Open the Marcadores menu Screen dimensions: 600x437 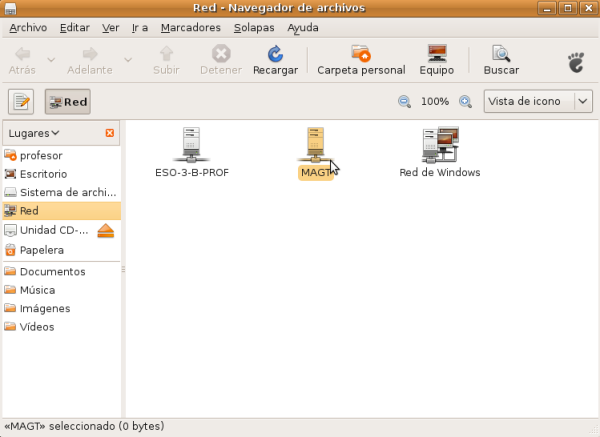192,28
